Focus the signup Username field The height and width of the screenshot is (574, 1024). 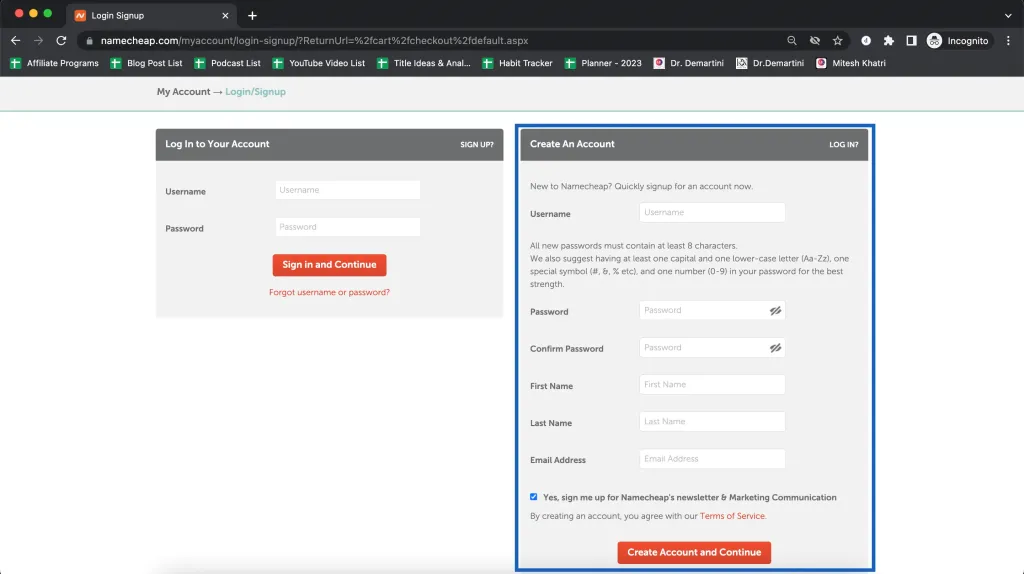coord(712,212)
